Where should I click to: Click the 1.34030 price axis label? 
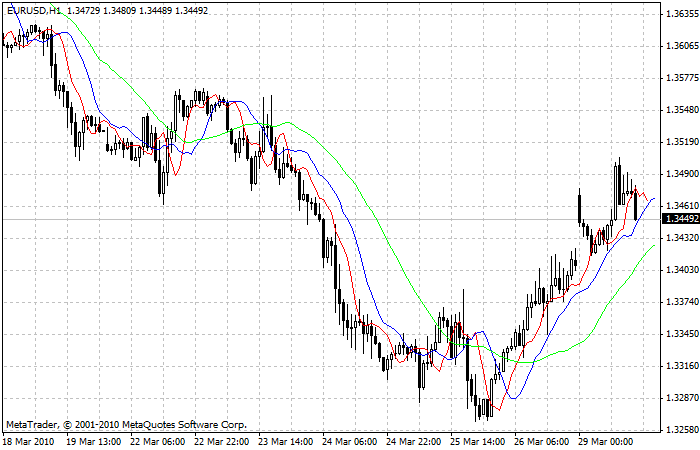click(681, 270)
